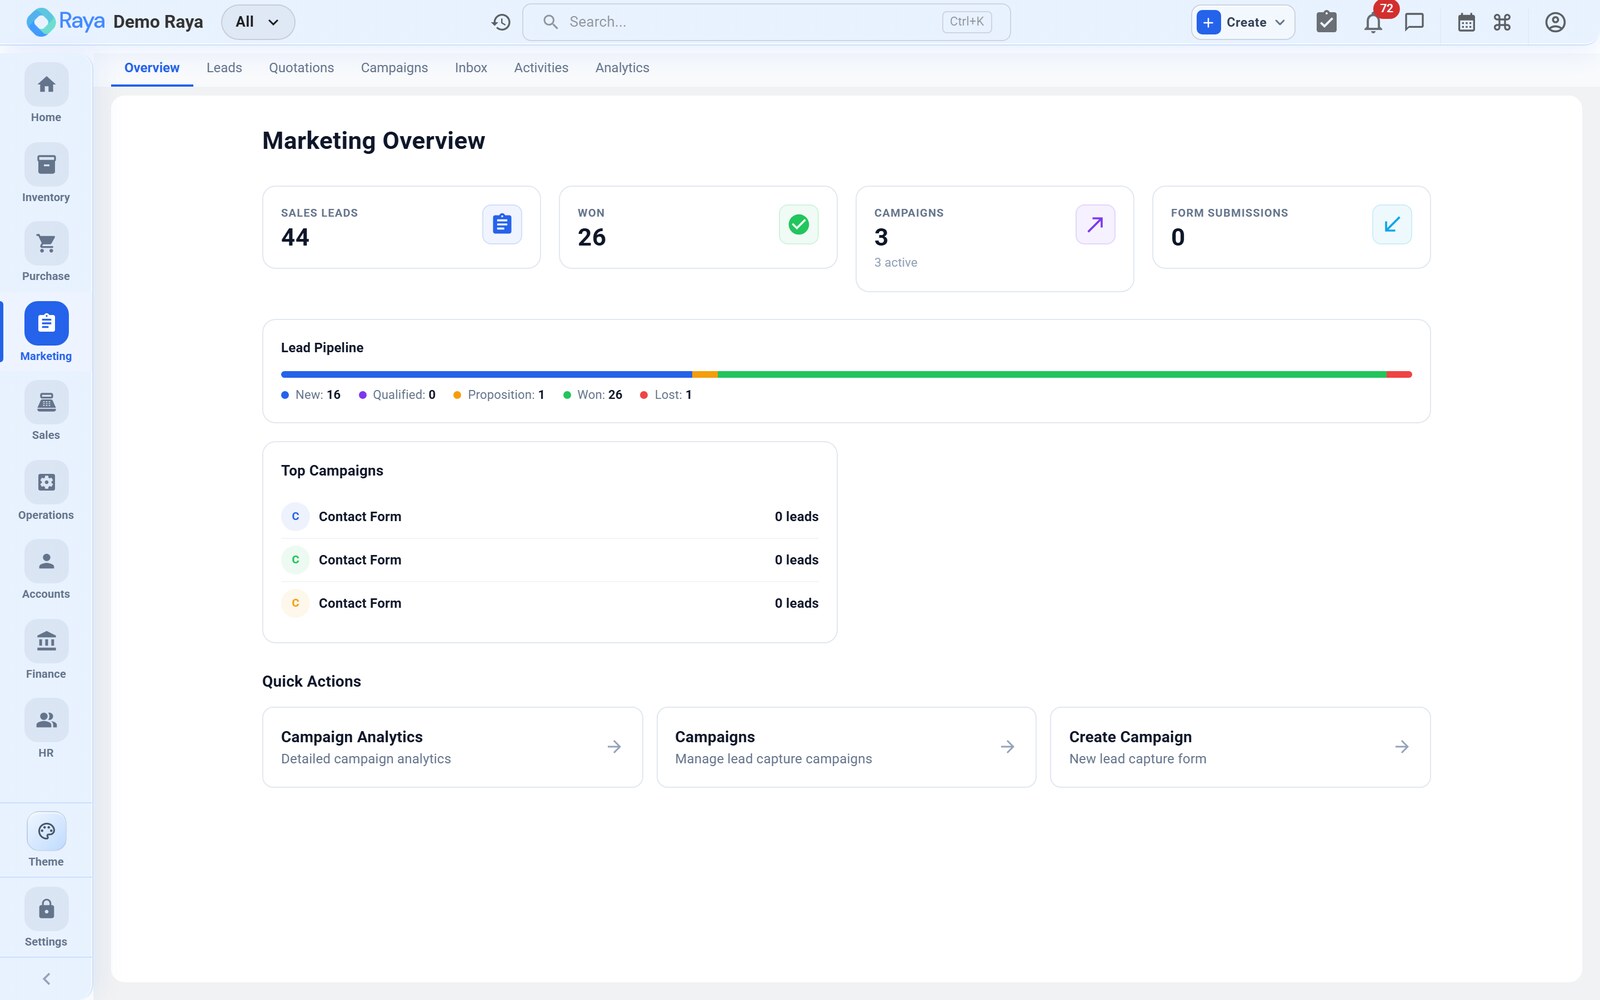
Task: Open the Create Campaign quick action
Action: click(1240, 747)
